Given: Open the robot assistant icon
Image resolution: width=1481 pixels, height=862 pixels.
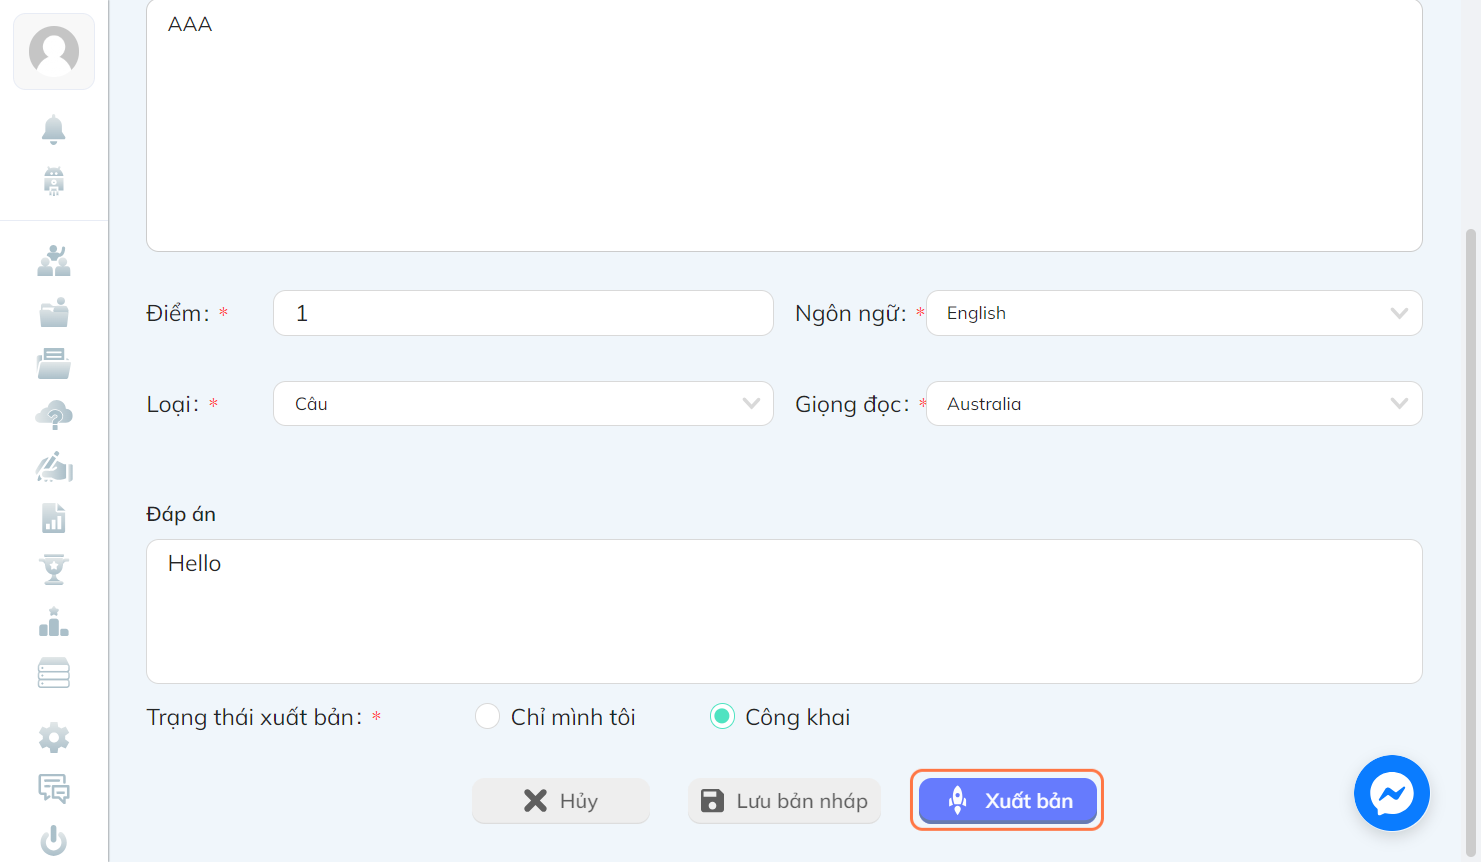Looking at the screenshot, I should [x=54, y=181].
